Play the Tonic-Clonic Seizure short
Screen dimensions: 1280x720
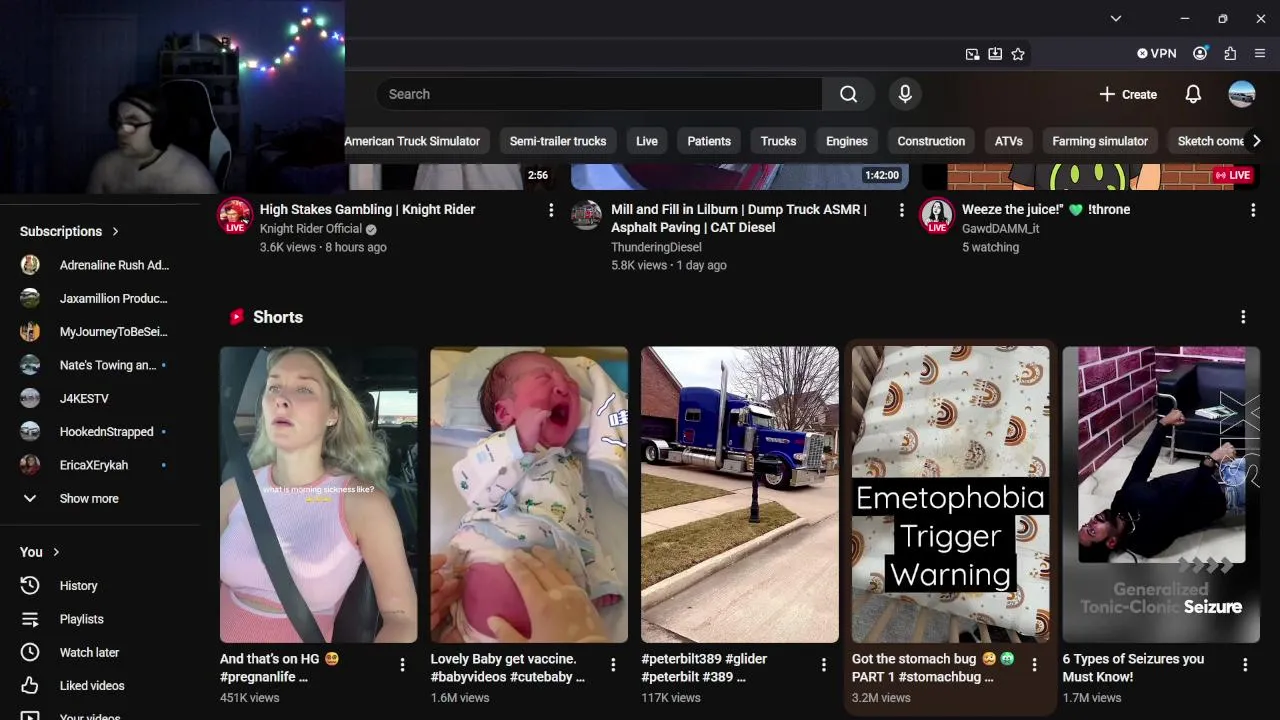tap(1161, 494)
